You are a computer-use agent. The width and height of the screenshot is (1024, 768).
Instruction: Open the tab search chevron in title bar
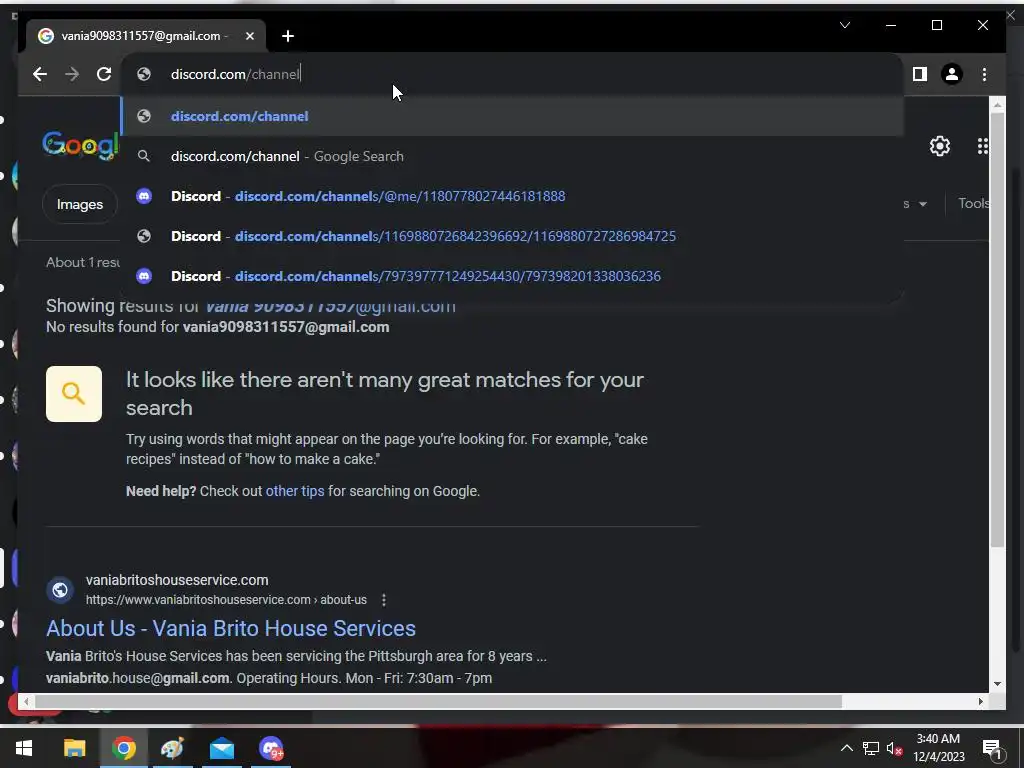pyautogui.click(x=844, y=25)
